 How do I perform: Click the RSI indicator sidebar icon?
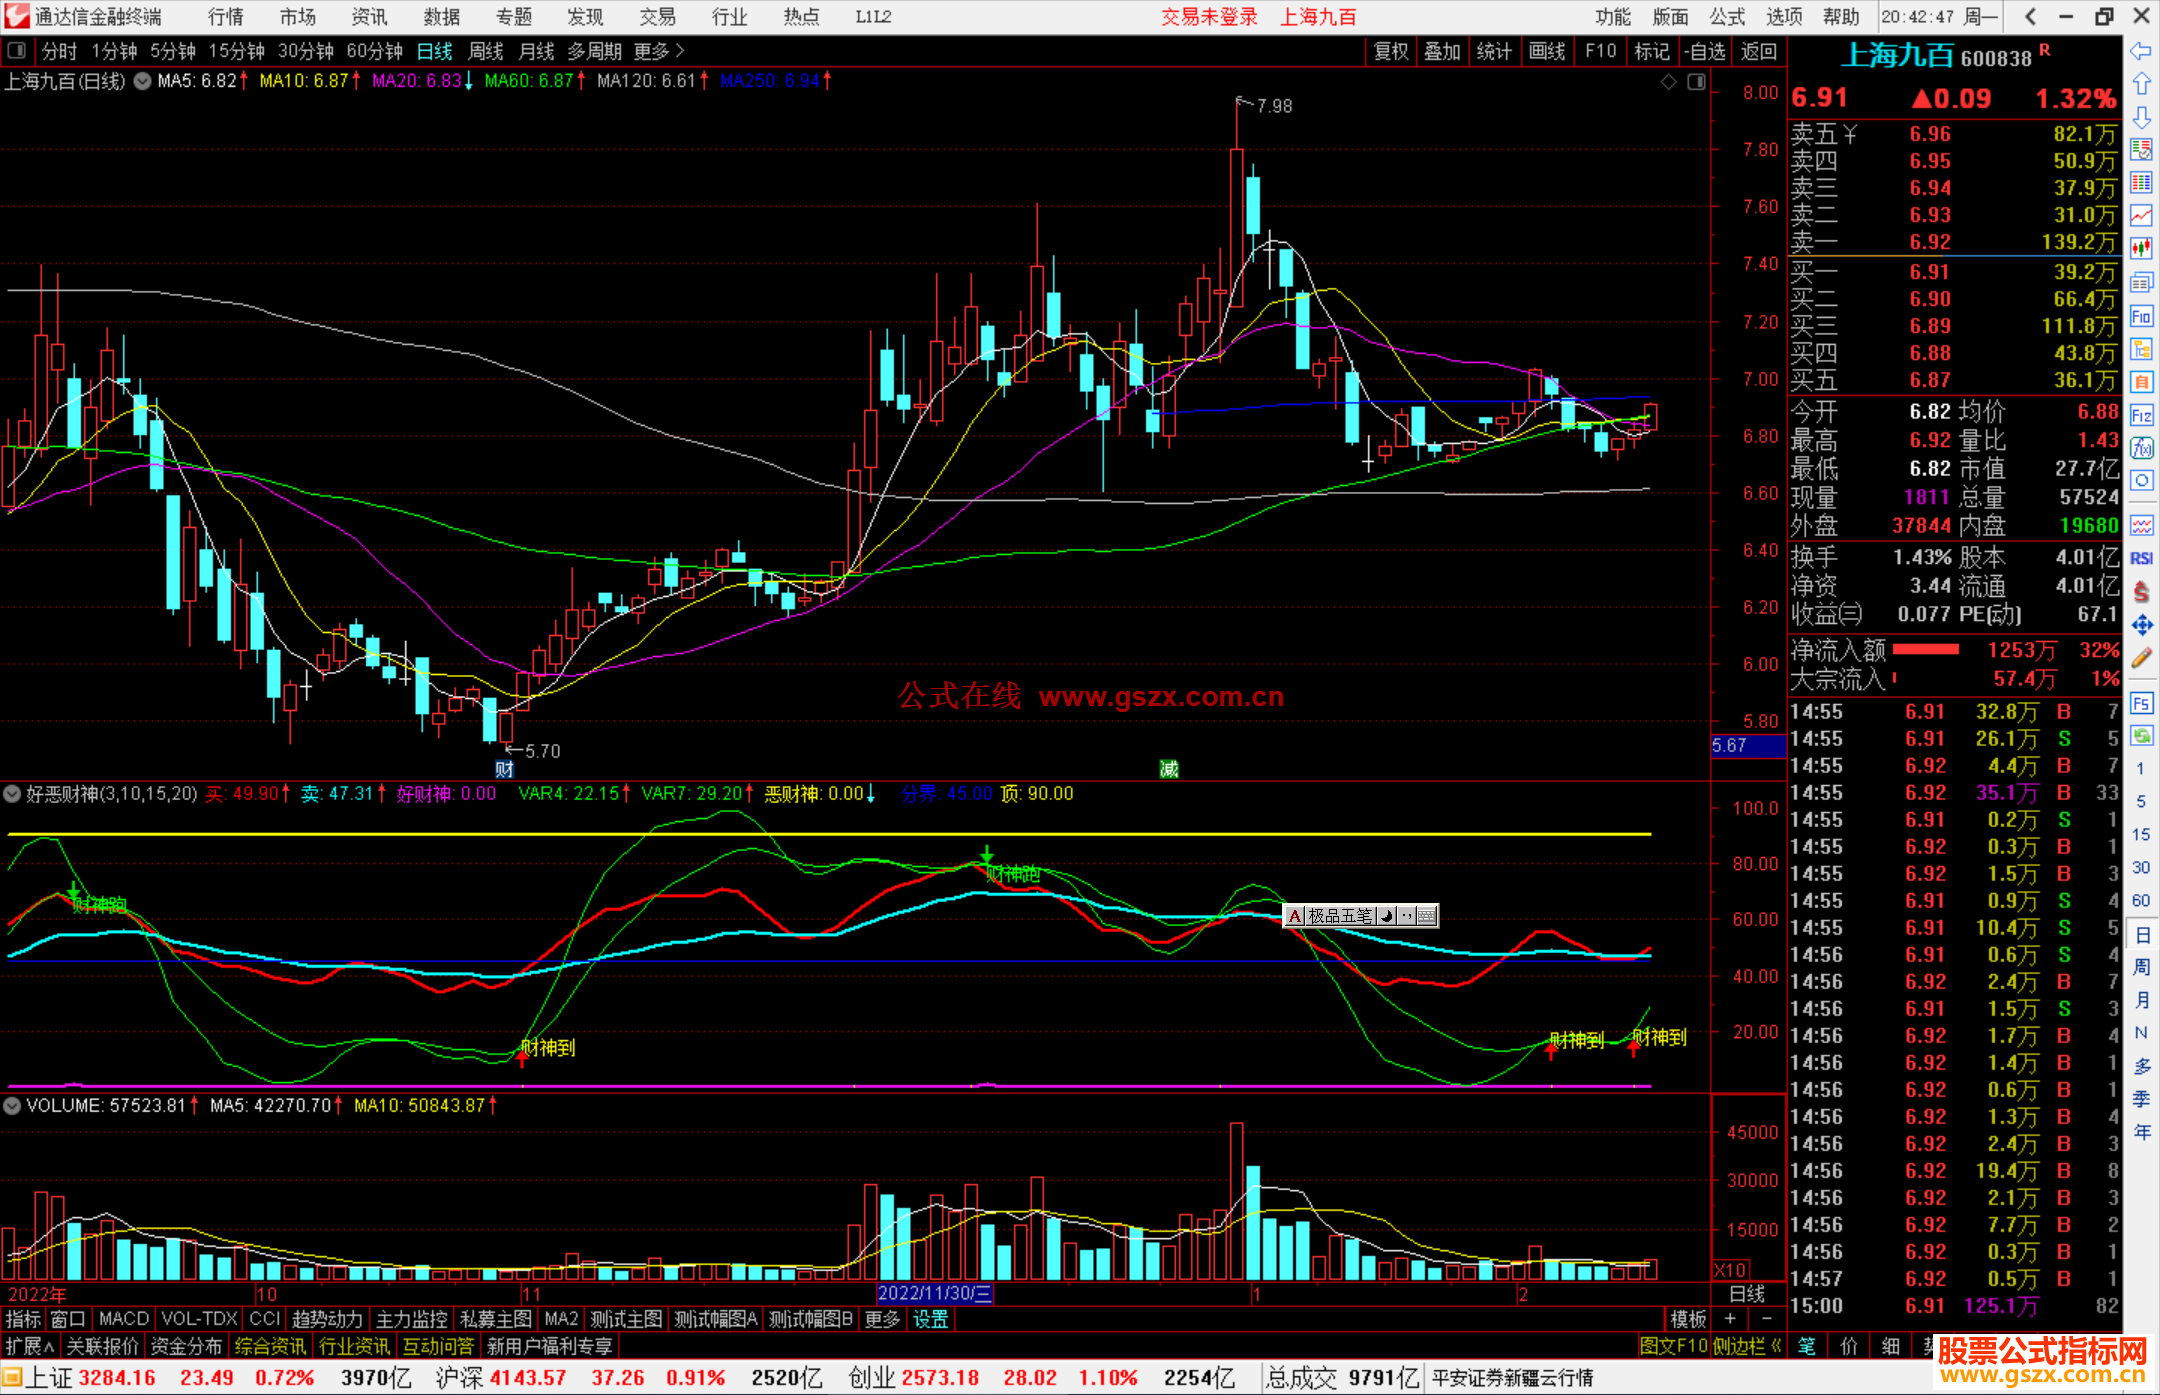click(2141, 558)
